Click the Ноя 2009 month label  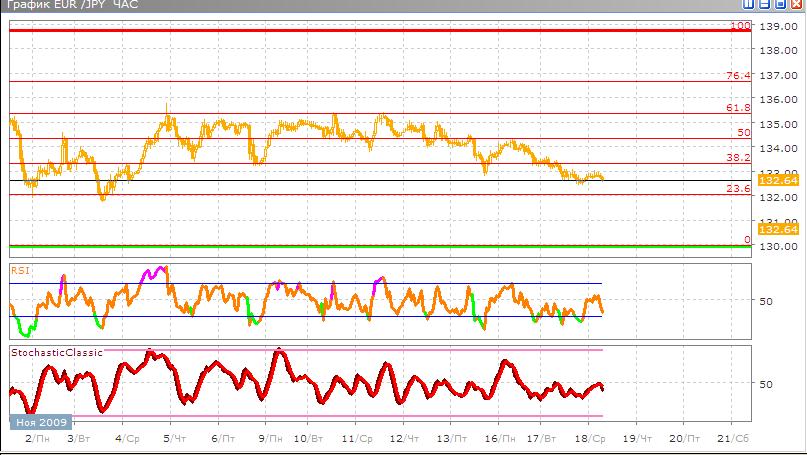pos(42,423)
